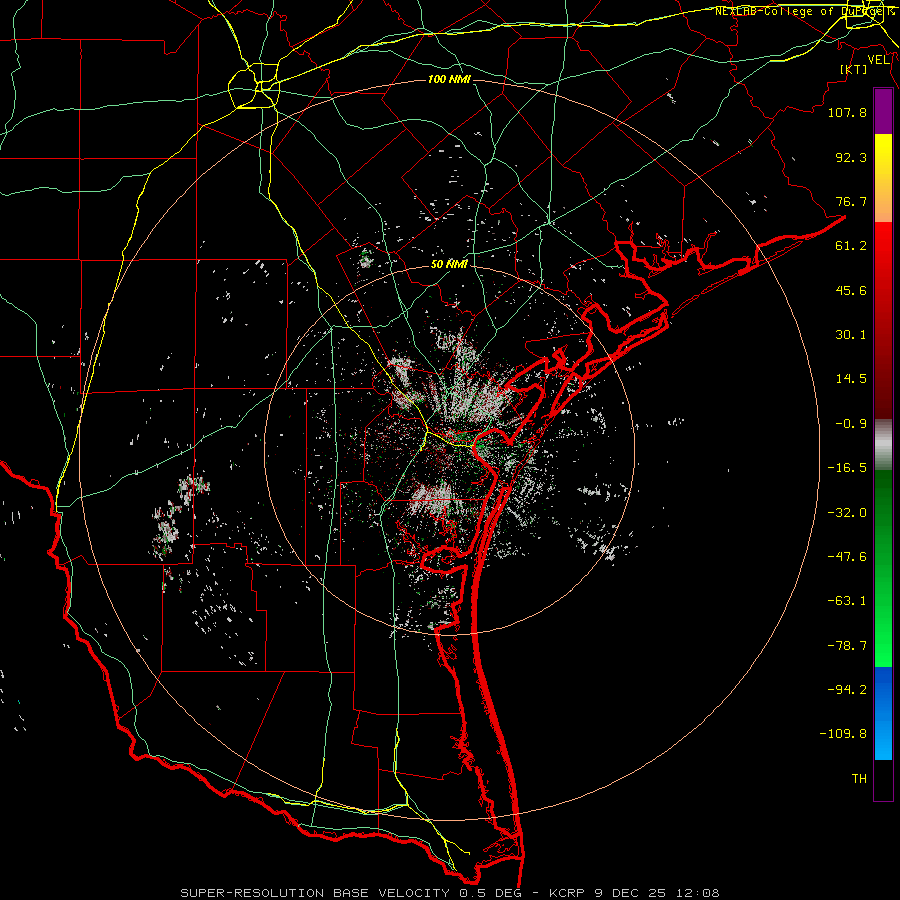Click the -63.1 velocity scale value
Screen dimensions: 900x900
pyautogui.click(x=847, y=601)
